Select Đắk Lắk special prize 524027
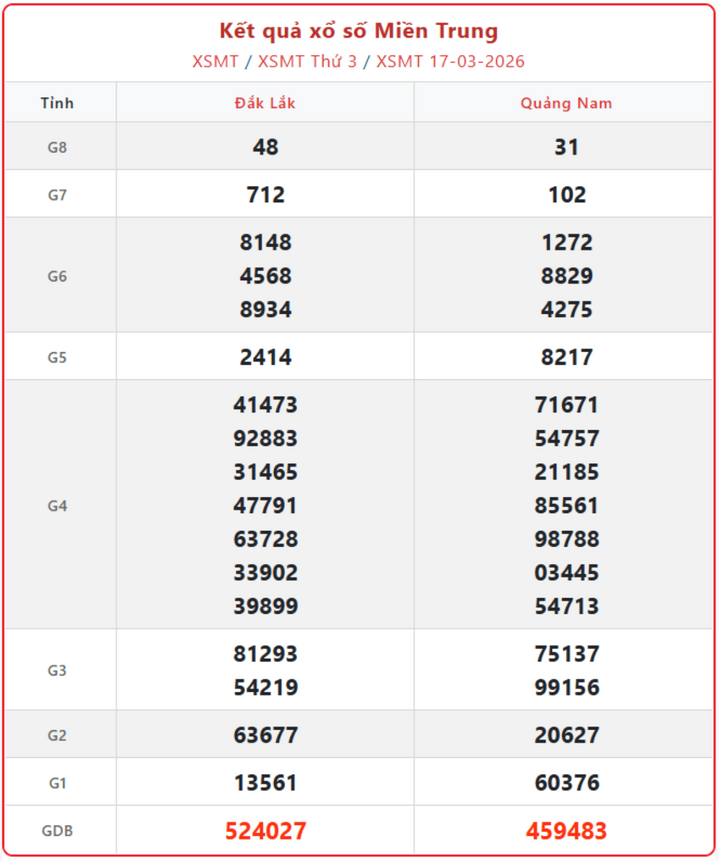 [x=265, y=831]
